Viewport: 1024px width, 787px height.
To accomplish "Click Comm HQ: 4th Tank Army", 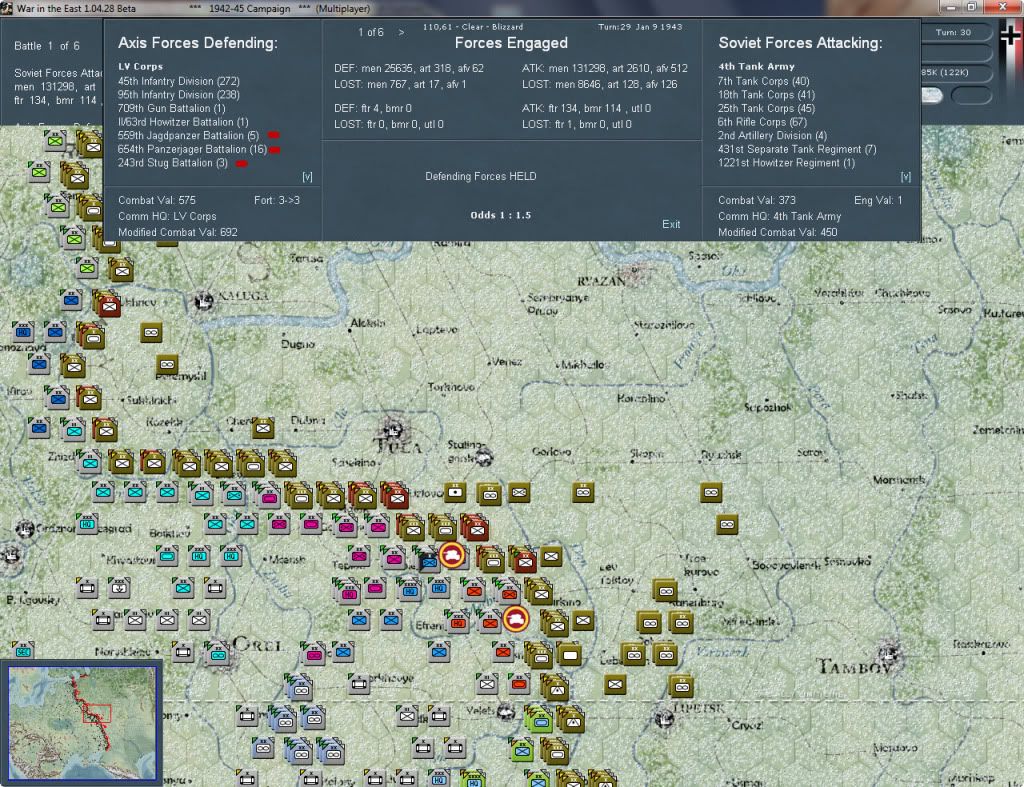I will [x=780, y=216].
